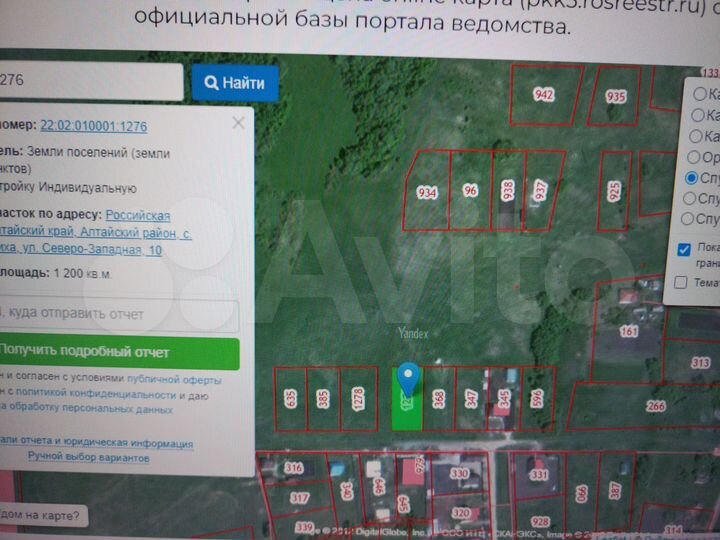Close the parcel info panel with X
Image resolution: width=720 pixels, height=540 pixels.
238,123
